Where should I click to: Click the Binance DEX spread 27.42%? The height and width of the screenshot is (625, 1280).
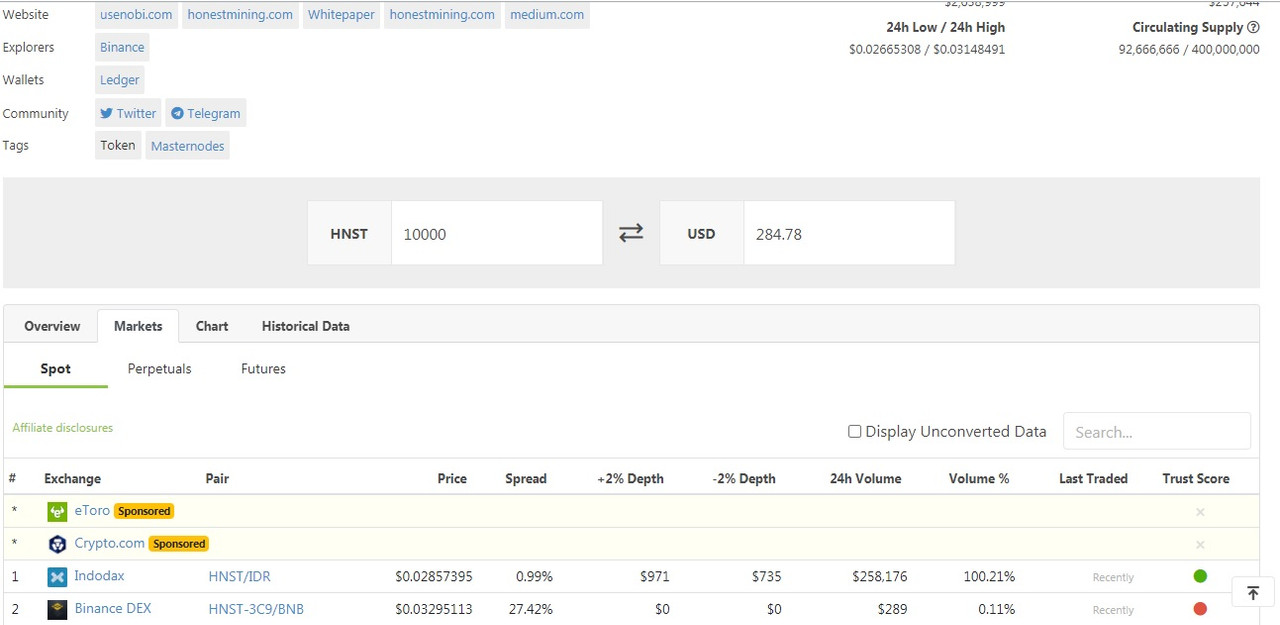coord(531,609)
